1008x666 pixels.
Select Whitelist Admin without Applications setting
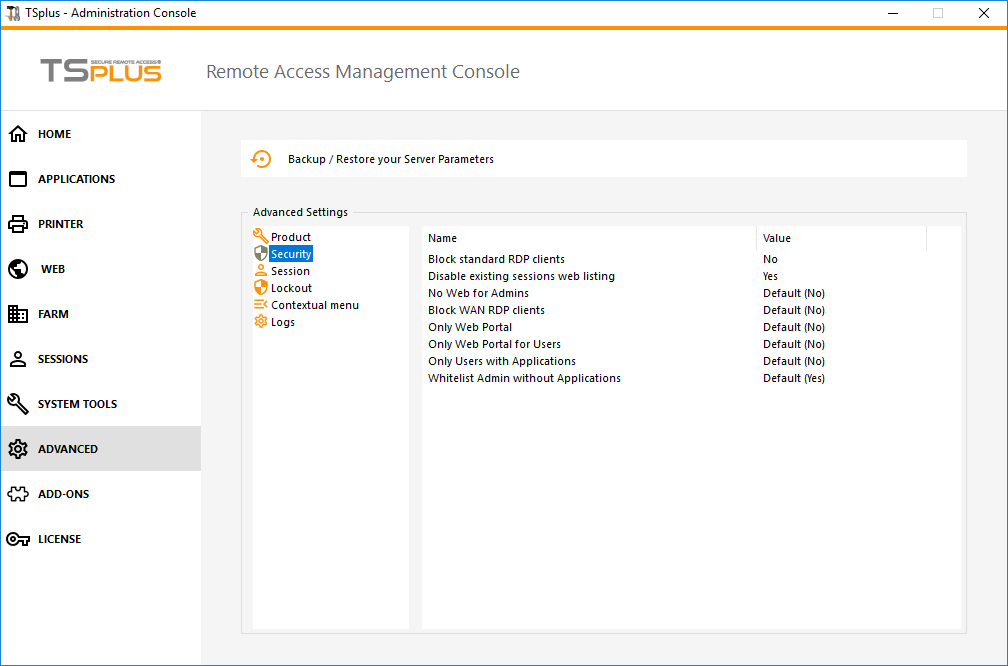pos(524,378)
